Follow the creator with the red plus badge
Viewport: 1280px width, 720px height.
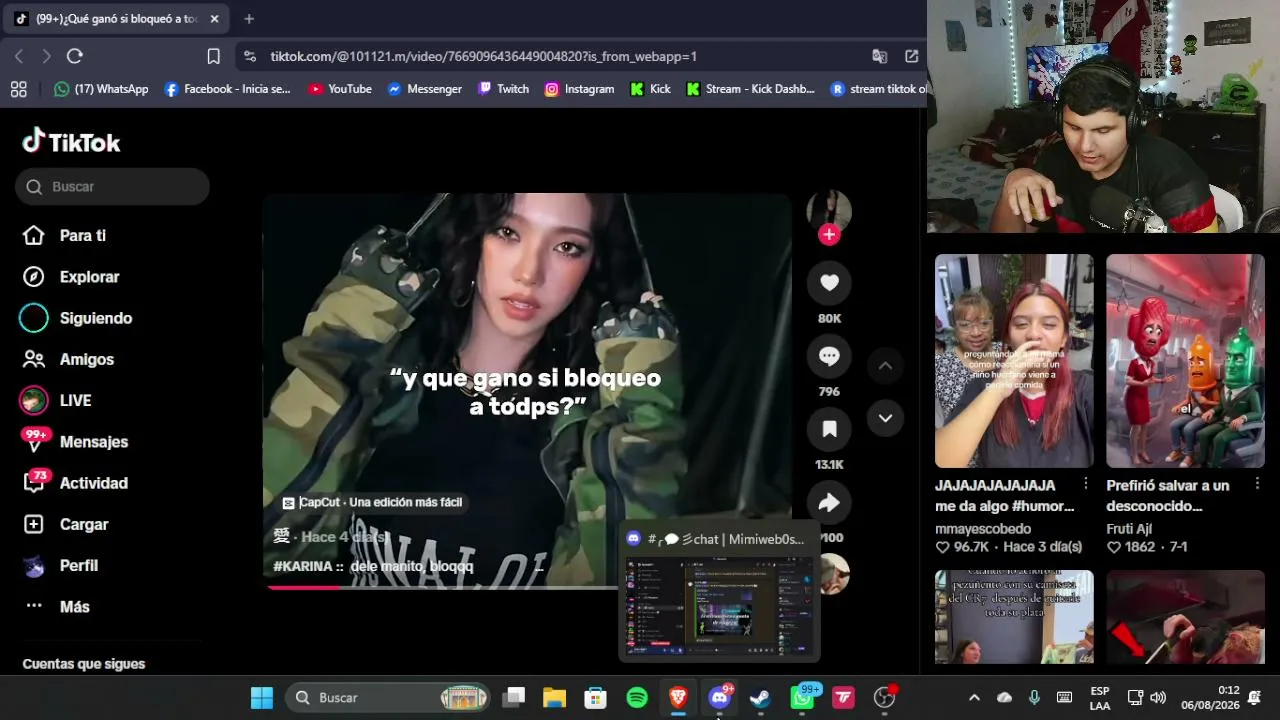829,235
